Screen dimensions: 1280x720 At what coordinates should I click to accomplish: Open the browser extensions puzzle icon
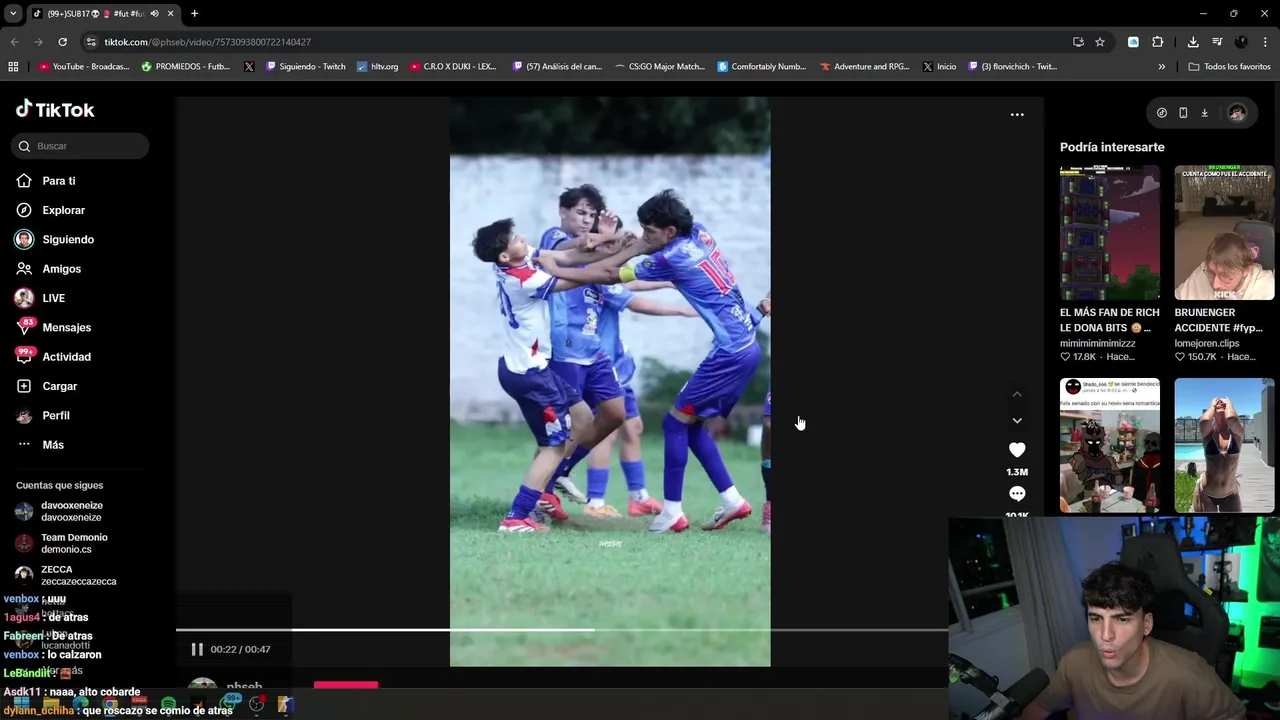click(x=1157, y=42)
